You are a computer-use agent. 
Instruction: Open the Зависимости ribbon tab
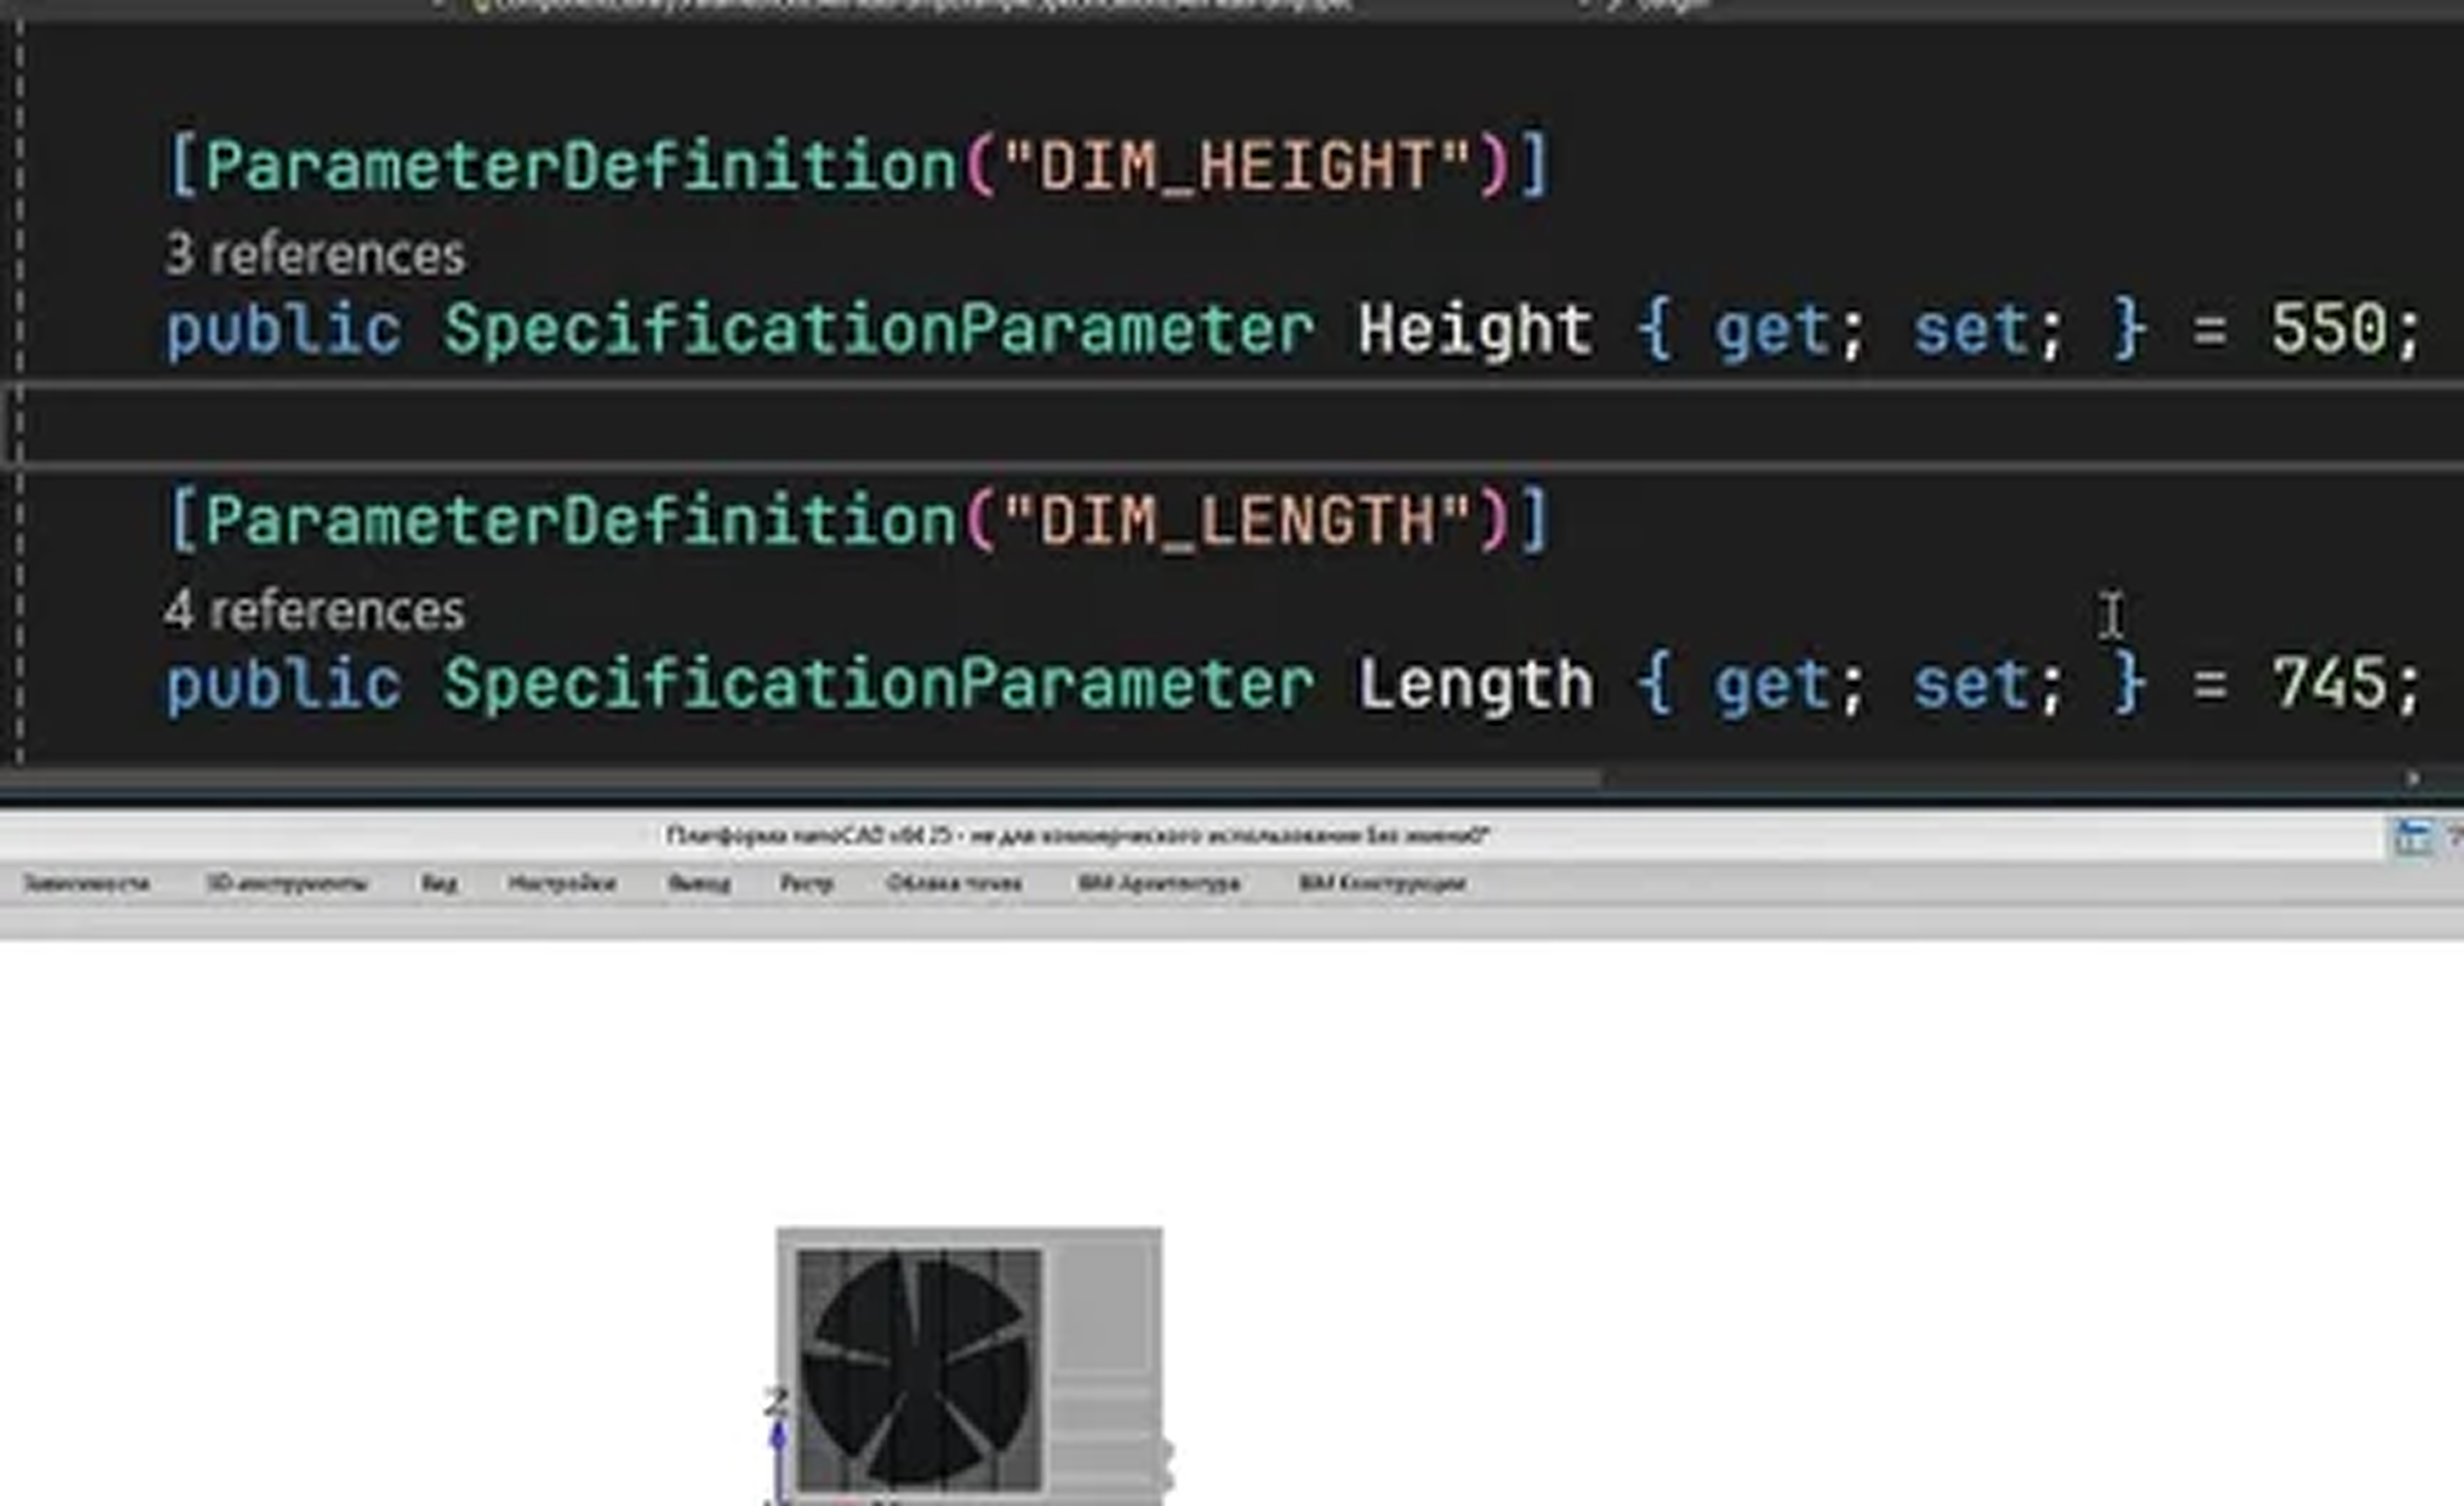click(86, 883)
